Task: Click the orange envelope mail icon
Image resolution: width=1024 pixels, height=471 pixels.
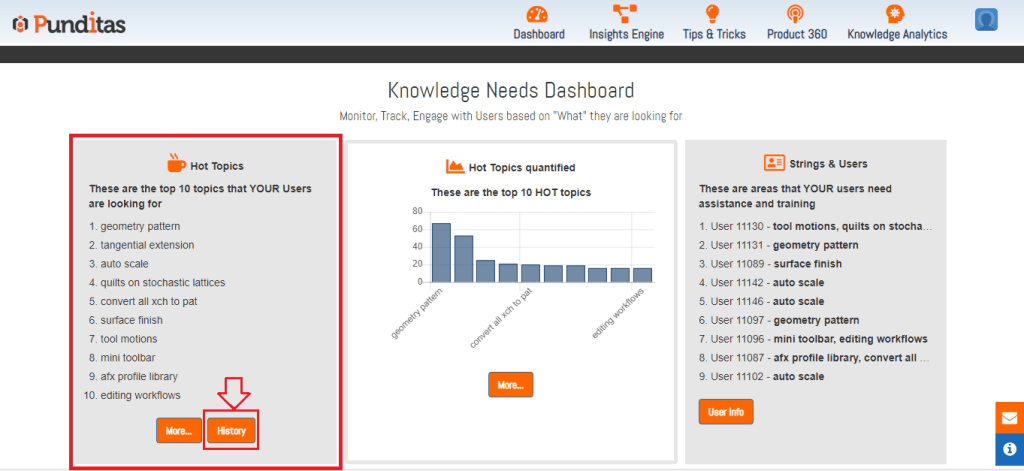Action: (1009, 418)
